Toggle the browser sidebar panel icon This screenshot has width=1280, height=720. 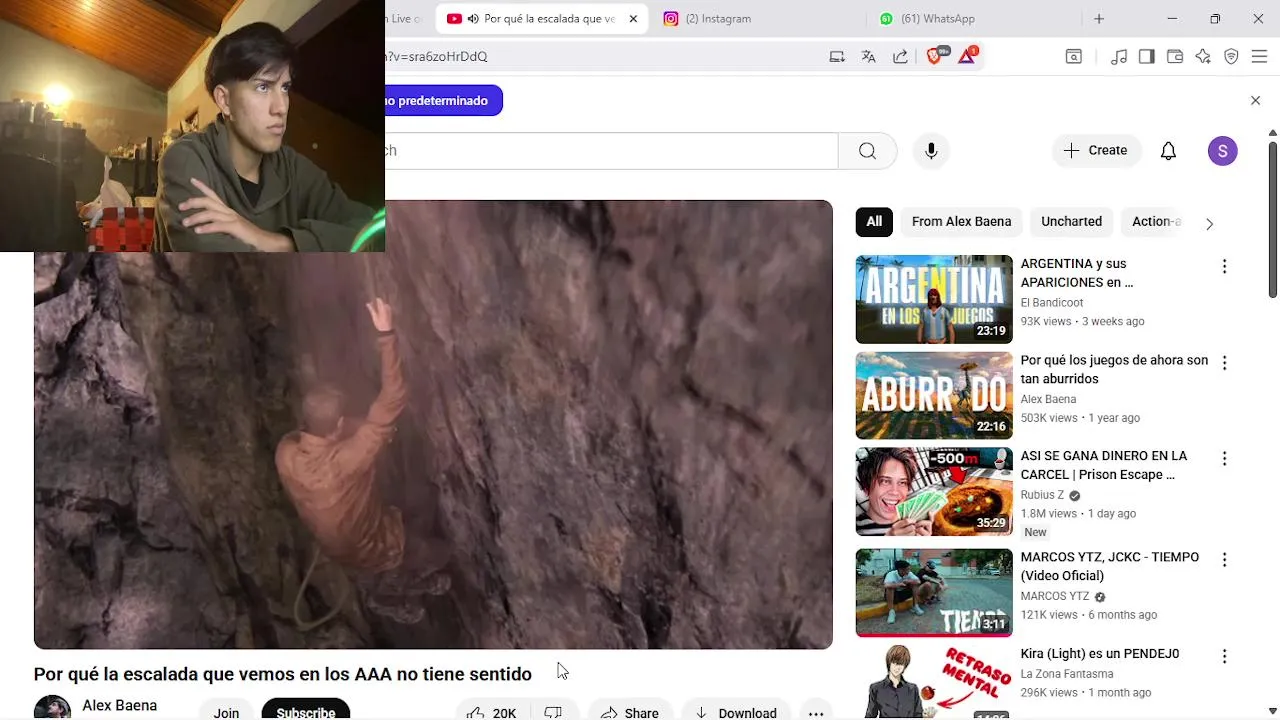[x=1147, y=57]
